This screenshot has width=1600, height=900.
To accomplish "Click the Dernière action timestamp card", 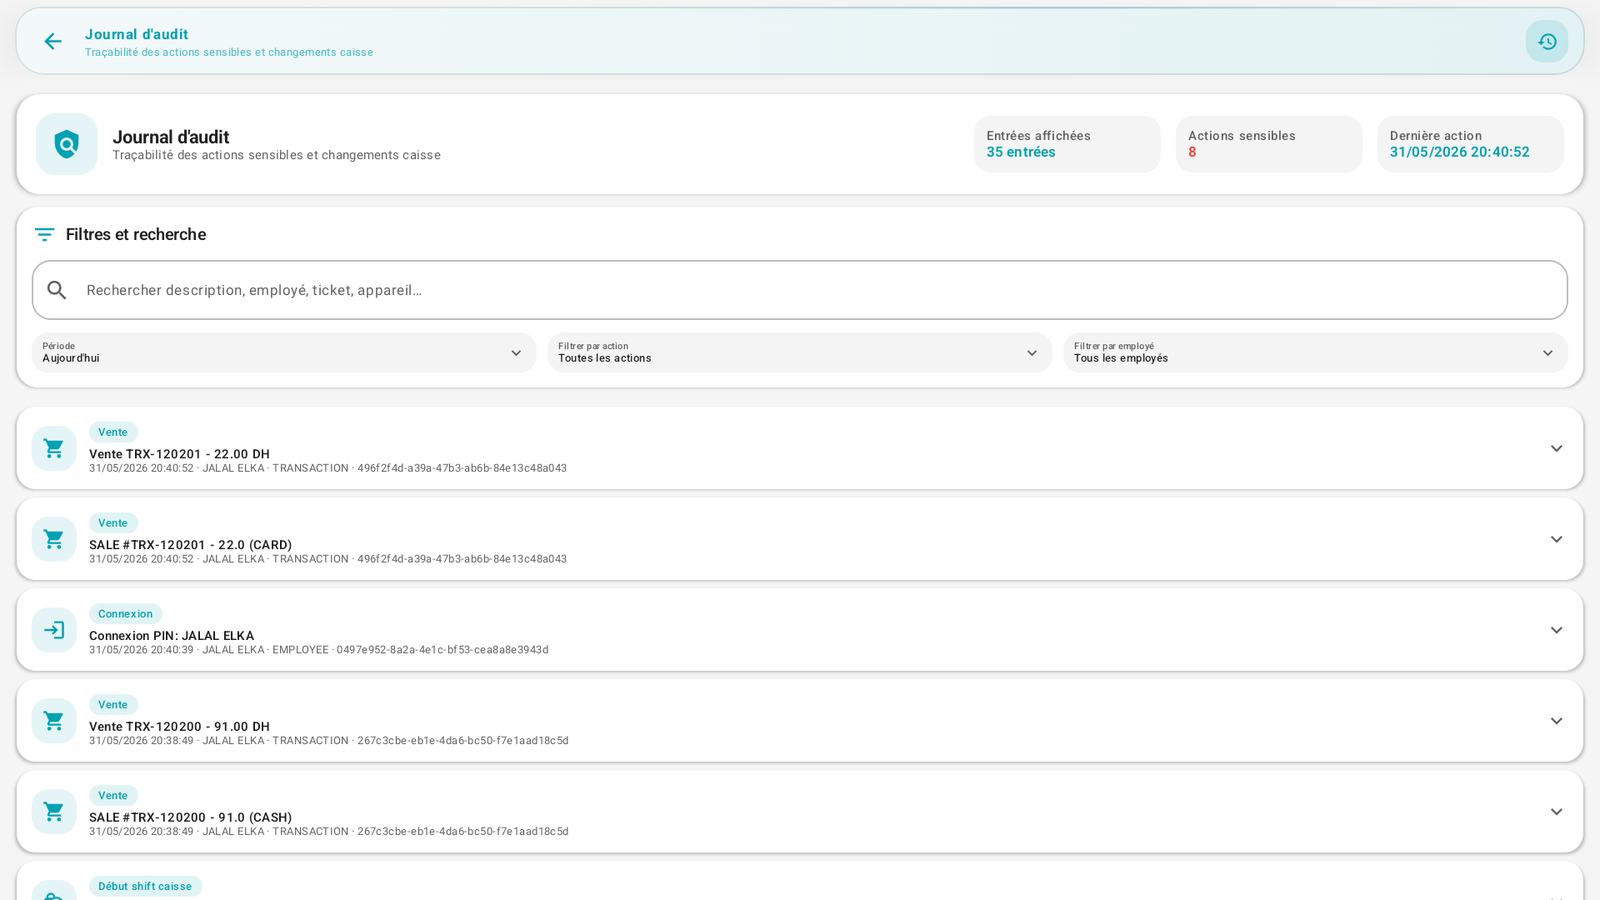I will (1470, 144).
